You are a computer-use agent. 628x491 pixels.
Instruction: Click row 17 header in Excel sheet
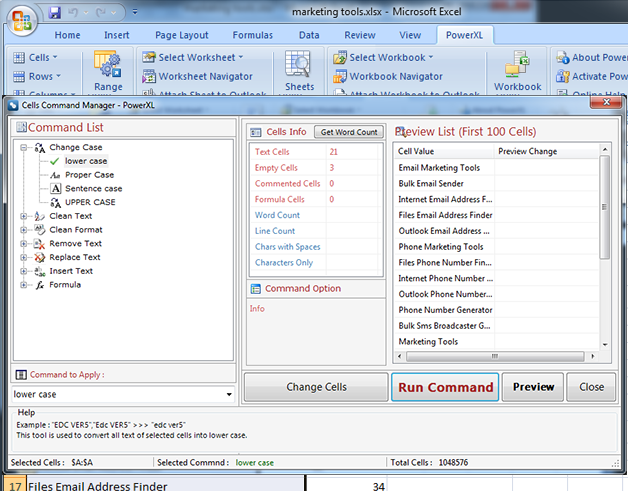tap(15, 485)
